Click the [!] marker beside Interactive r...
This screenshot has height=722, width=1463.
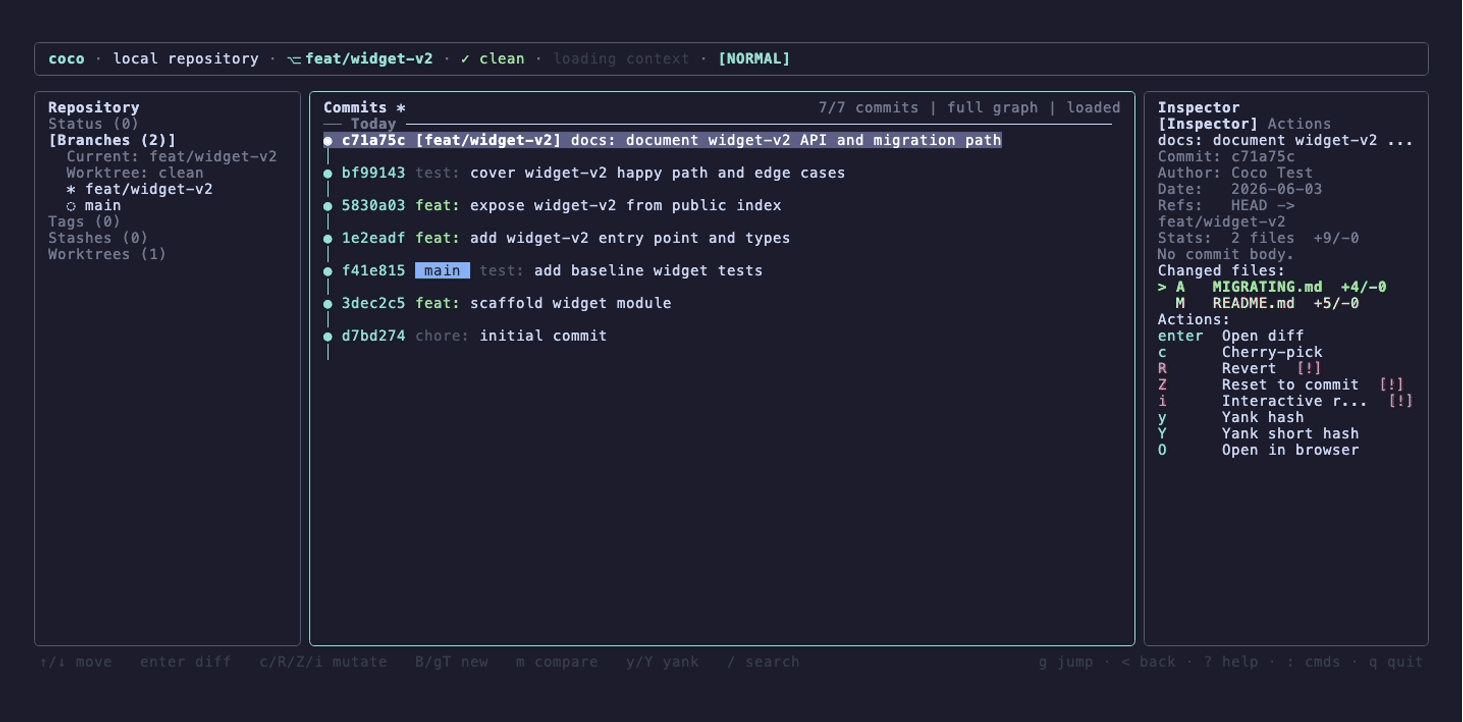click(x=1400, y=401)
